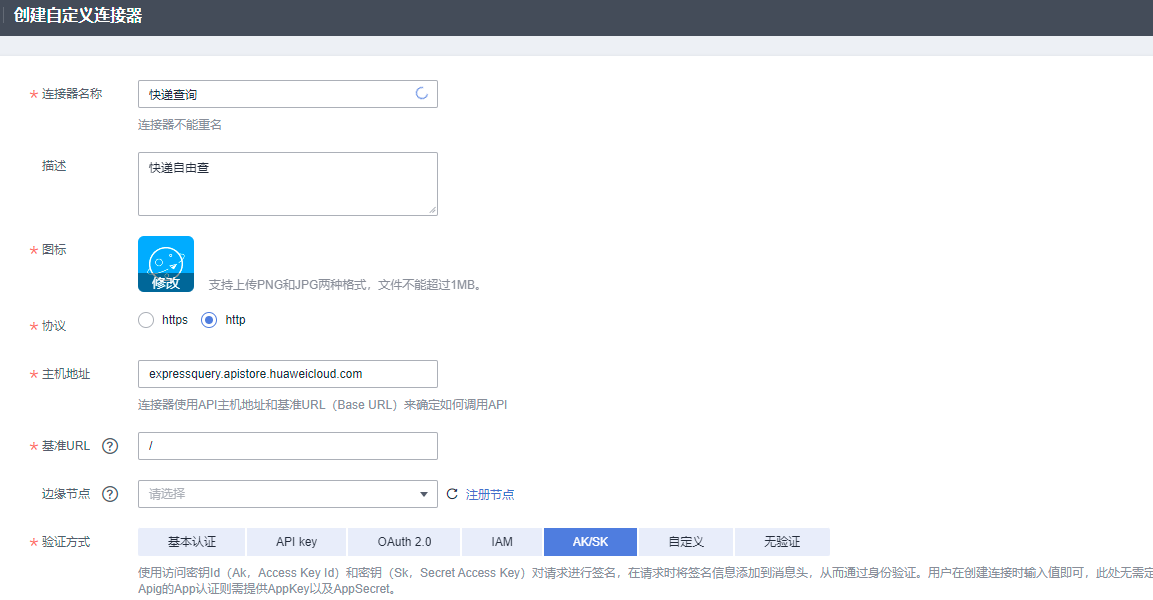The height and width of the screenshot is (600, 1153).
Task: Click the 验证方式 field label
Action: (66, 542)
